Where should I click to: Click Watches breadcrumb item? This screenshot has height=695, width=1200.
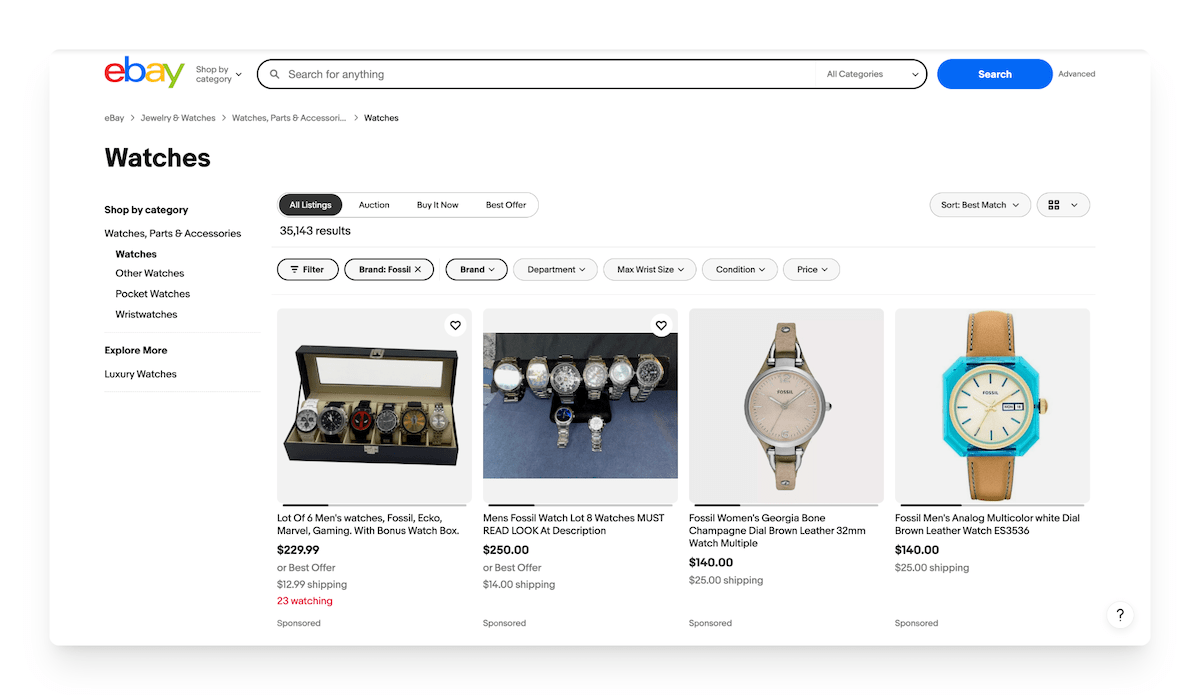381,118
